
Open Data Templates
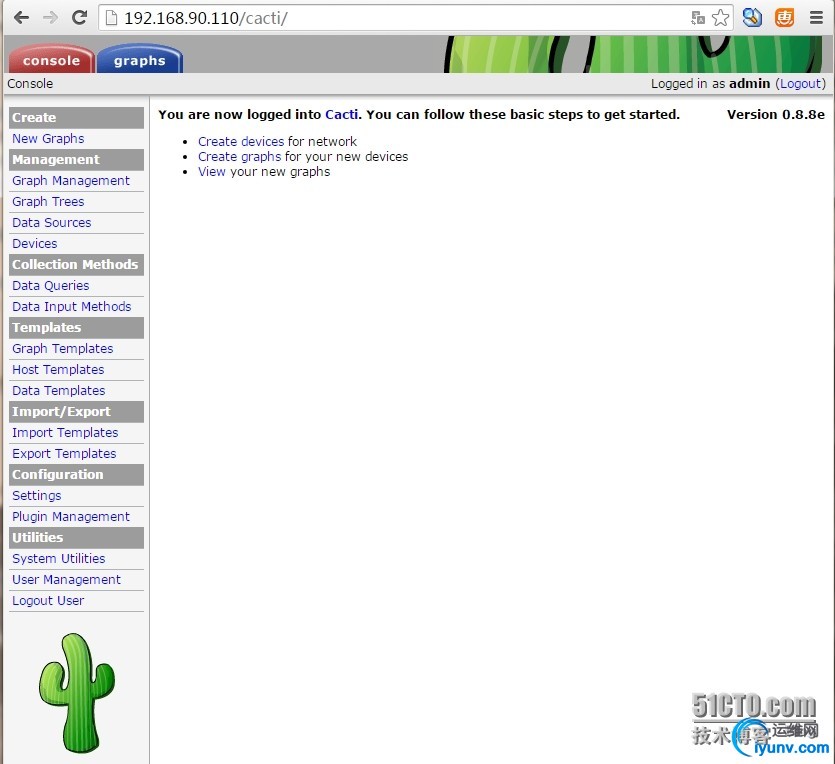pyautogui.click(x=59, y=390)
